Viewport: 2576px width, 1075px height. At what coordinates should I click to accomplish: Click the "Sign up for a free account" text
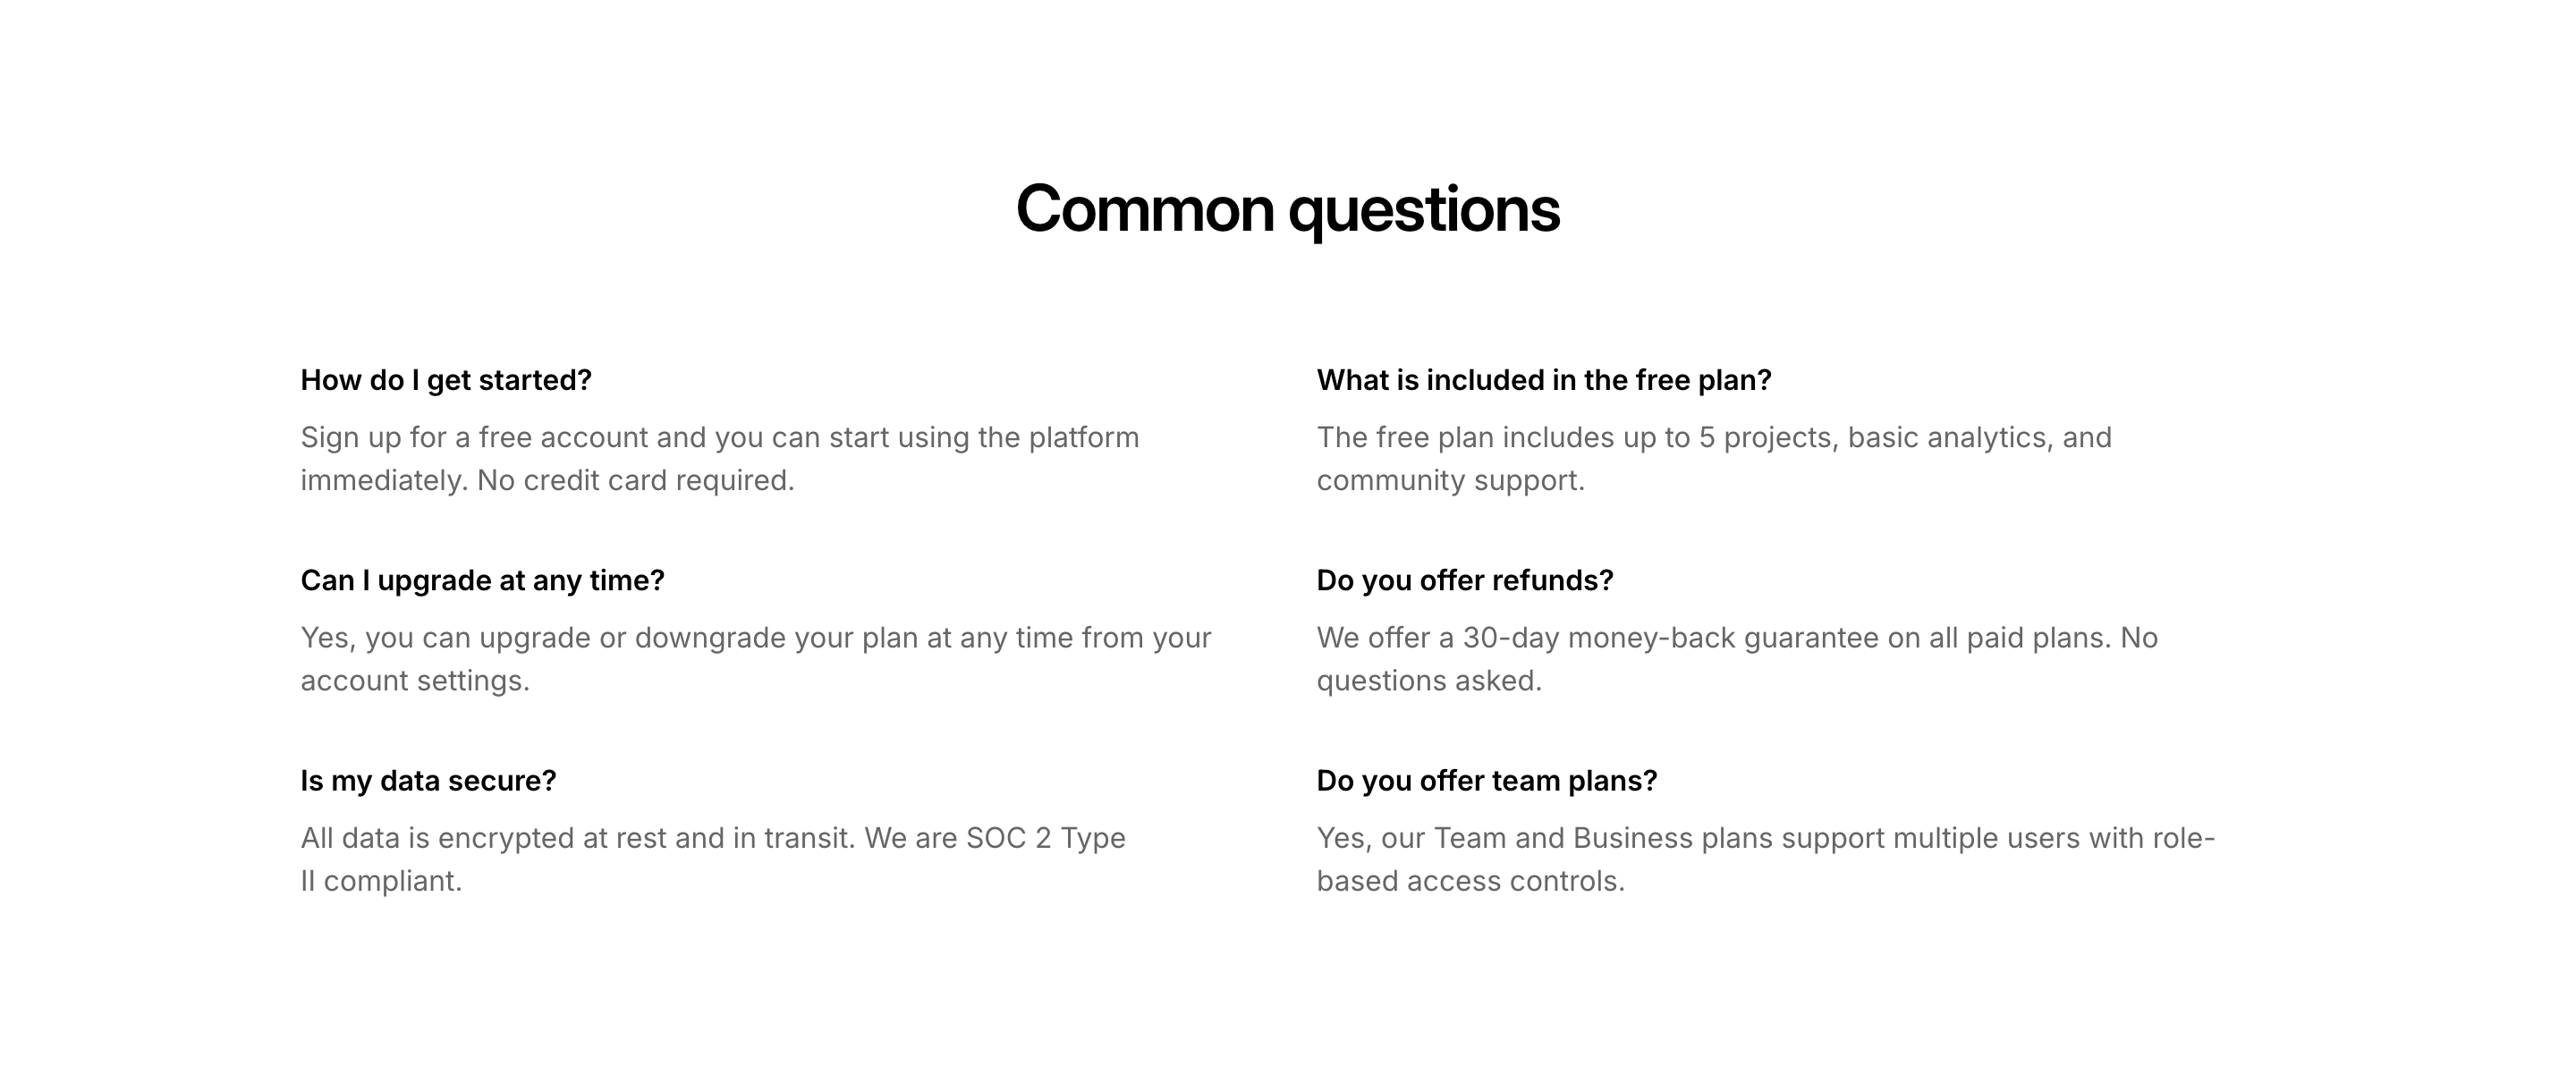(474, 437)
